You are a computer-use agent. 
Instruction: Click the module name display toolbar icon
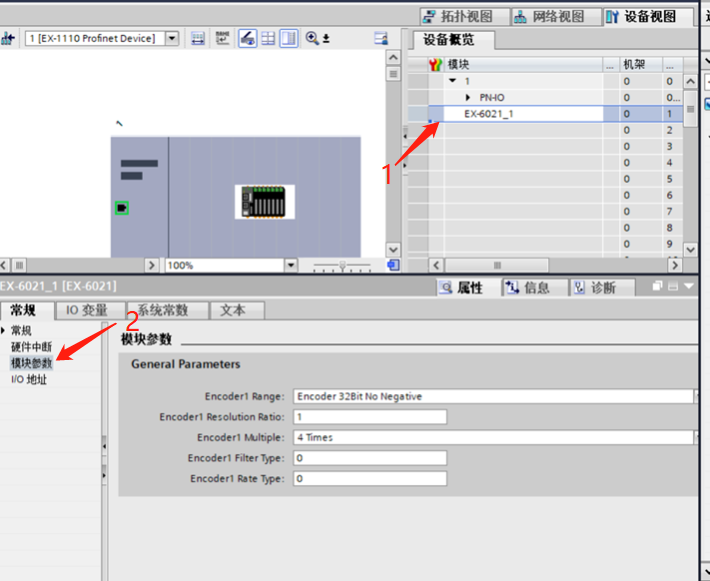pyautogui.click(x=222, y=38)
